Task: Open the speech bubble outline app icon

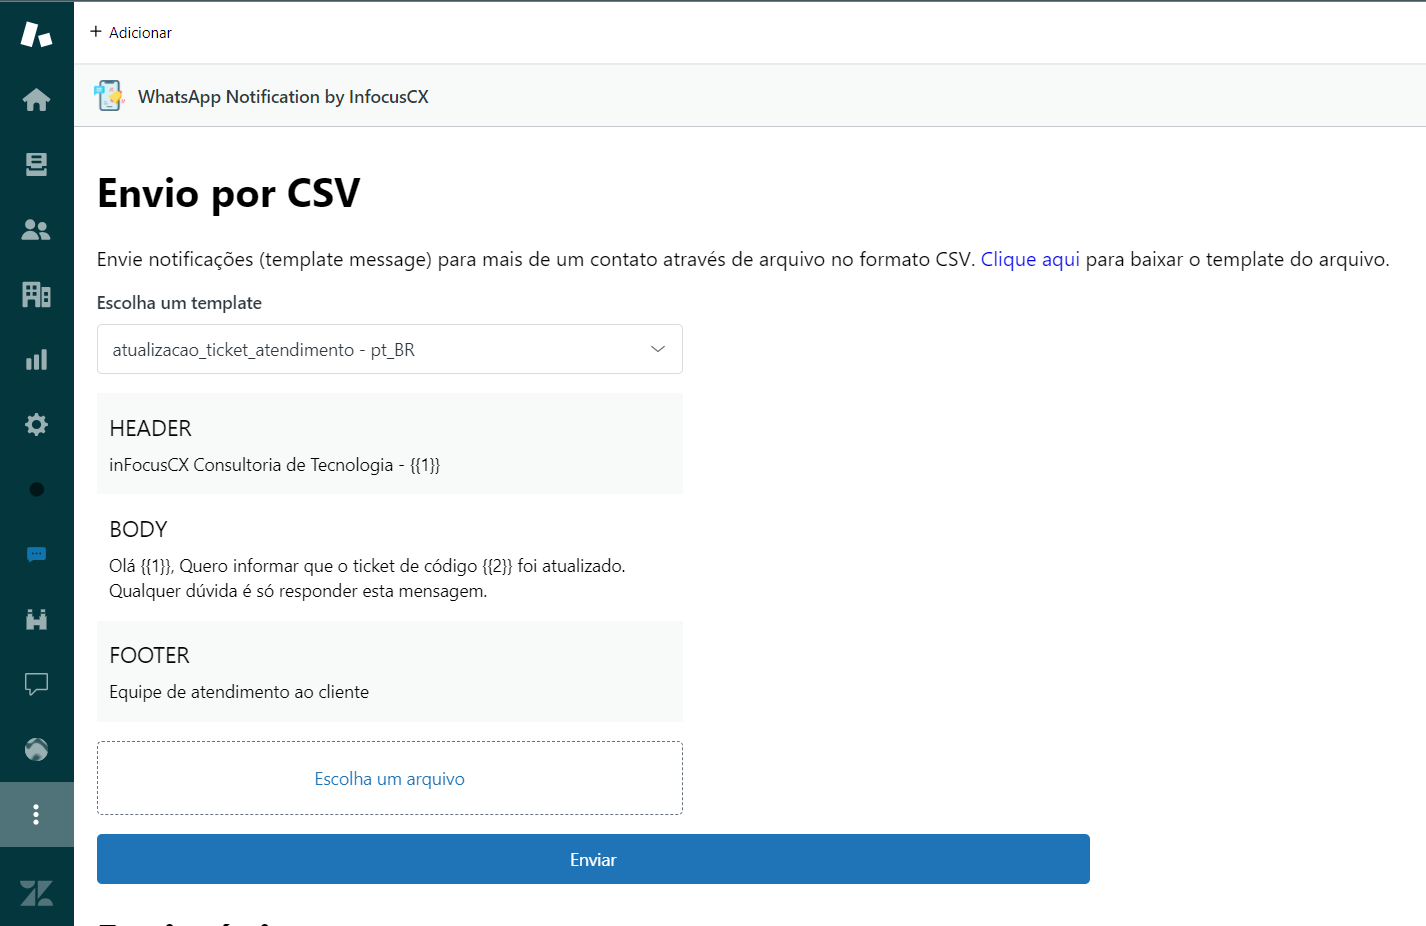Action: pyautogui.click(x=37, y=685)
